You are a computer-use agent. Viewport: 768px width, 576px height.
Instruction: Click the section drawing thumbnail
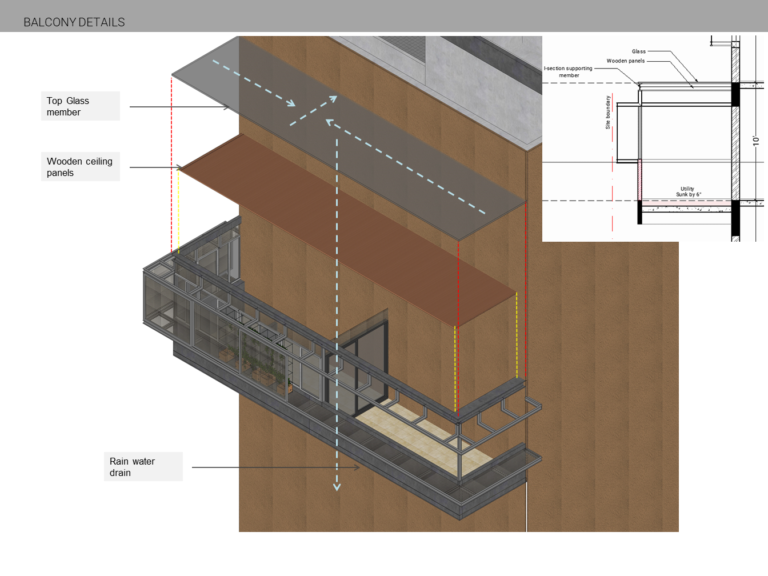pos(654,139)
